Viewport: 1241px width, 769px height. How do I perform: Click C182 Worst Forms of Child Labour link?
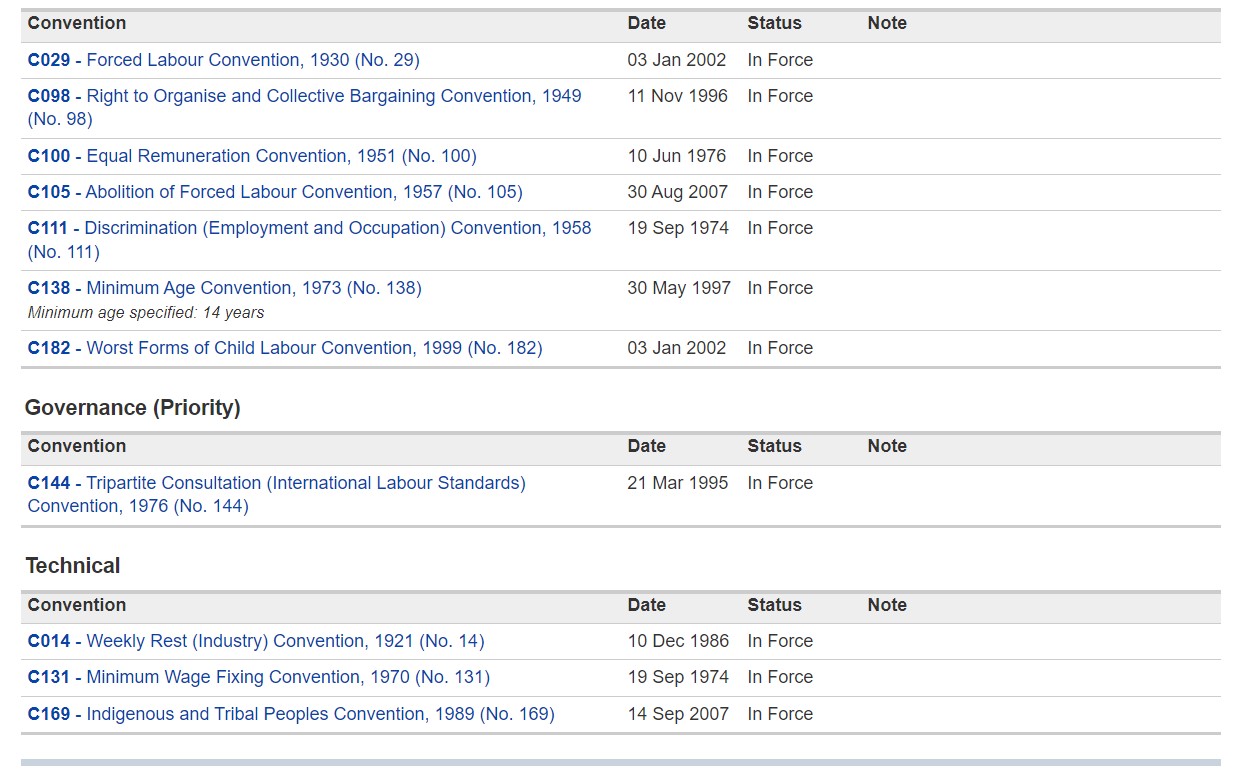click(x=285, y=348)
